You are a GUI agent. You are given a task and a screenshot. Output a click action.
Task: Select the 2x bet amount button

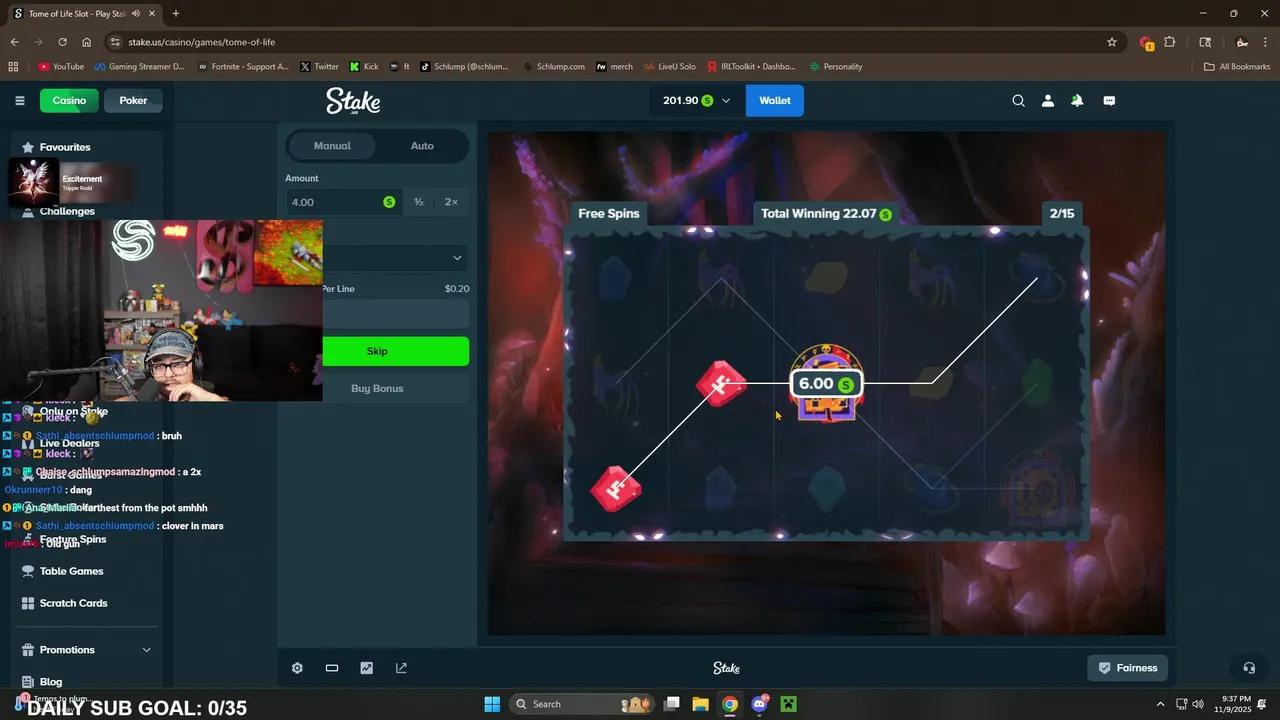coord(451,201)
